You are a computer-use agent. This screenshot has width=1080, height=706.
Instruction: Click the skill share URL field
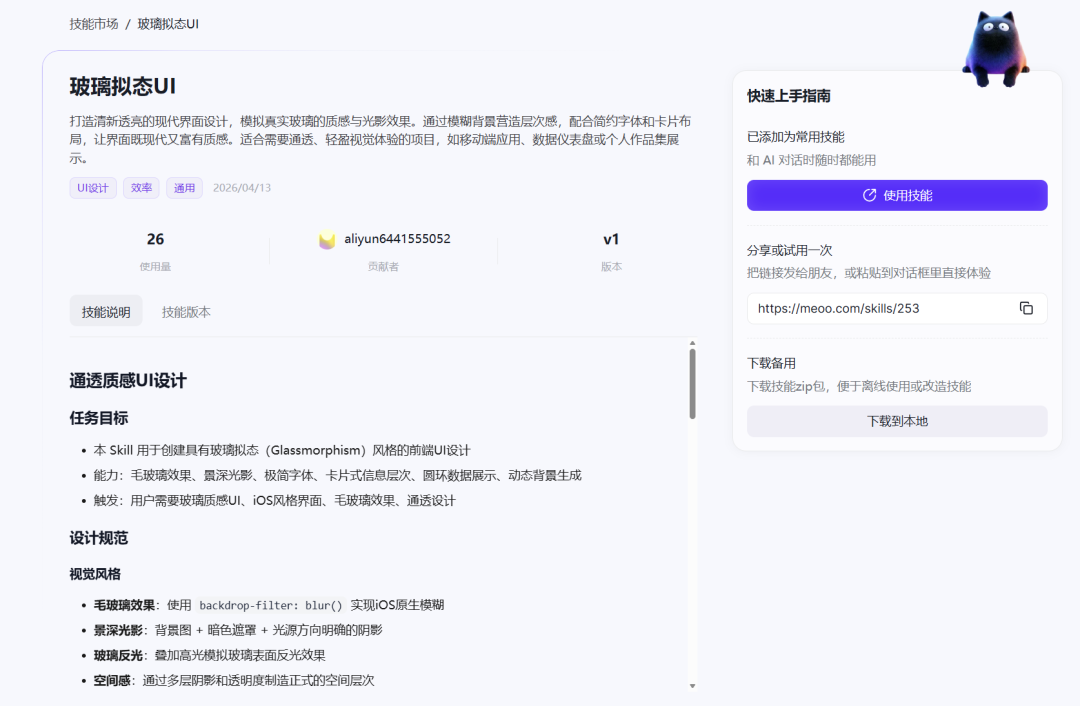(x=870, y=309)
